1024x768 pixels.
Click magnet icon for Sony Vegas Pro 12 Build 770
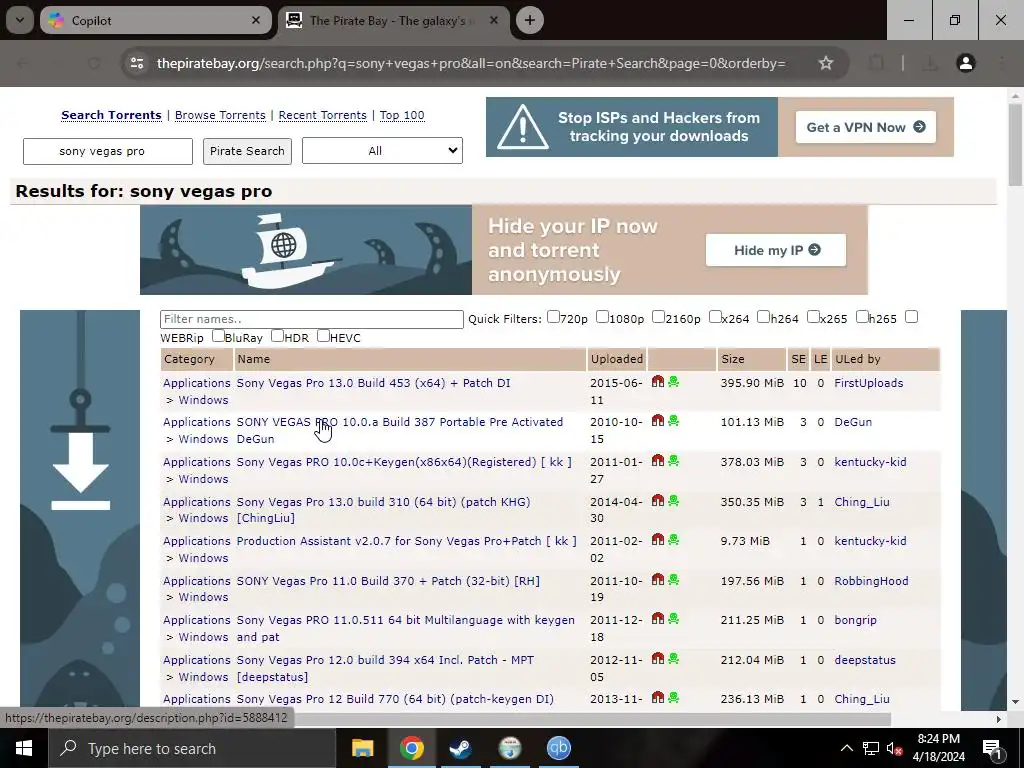[x=658, y=697]
